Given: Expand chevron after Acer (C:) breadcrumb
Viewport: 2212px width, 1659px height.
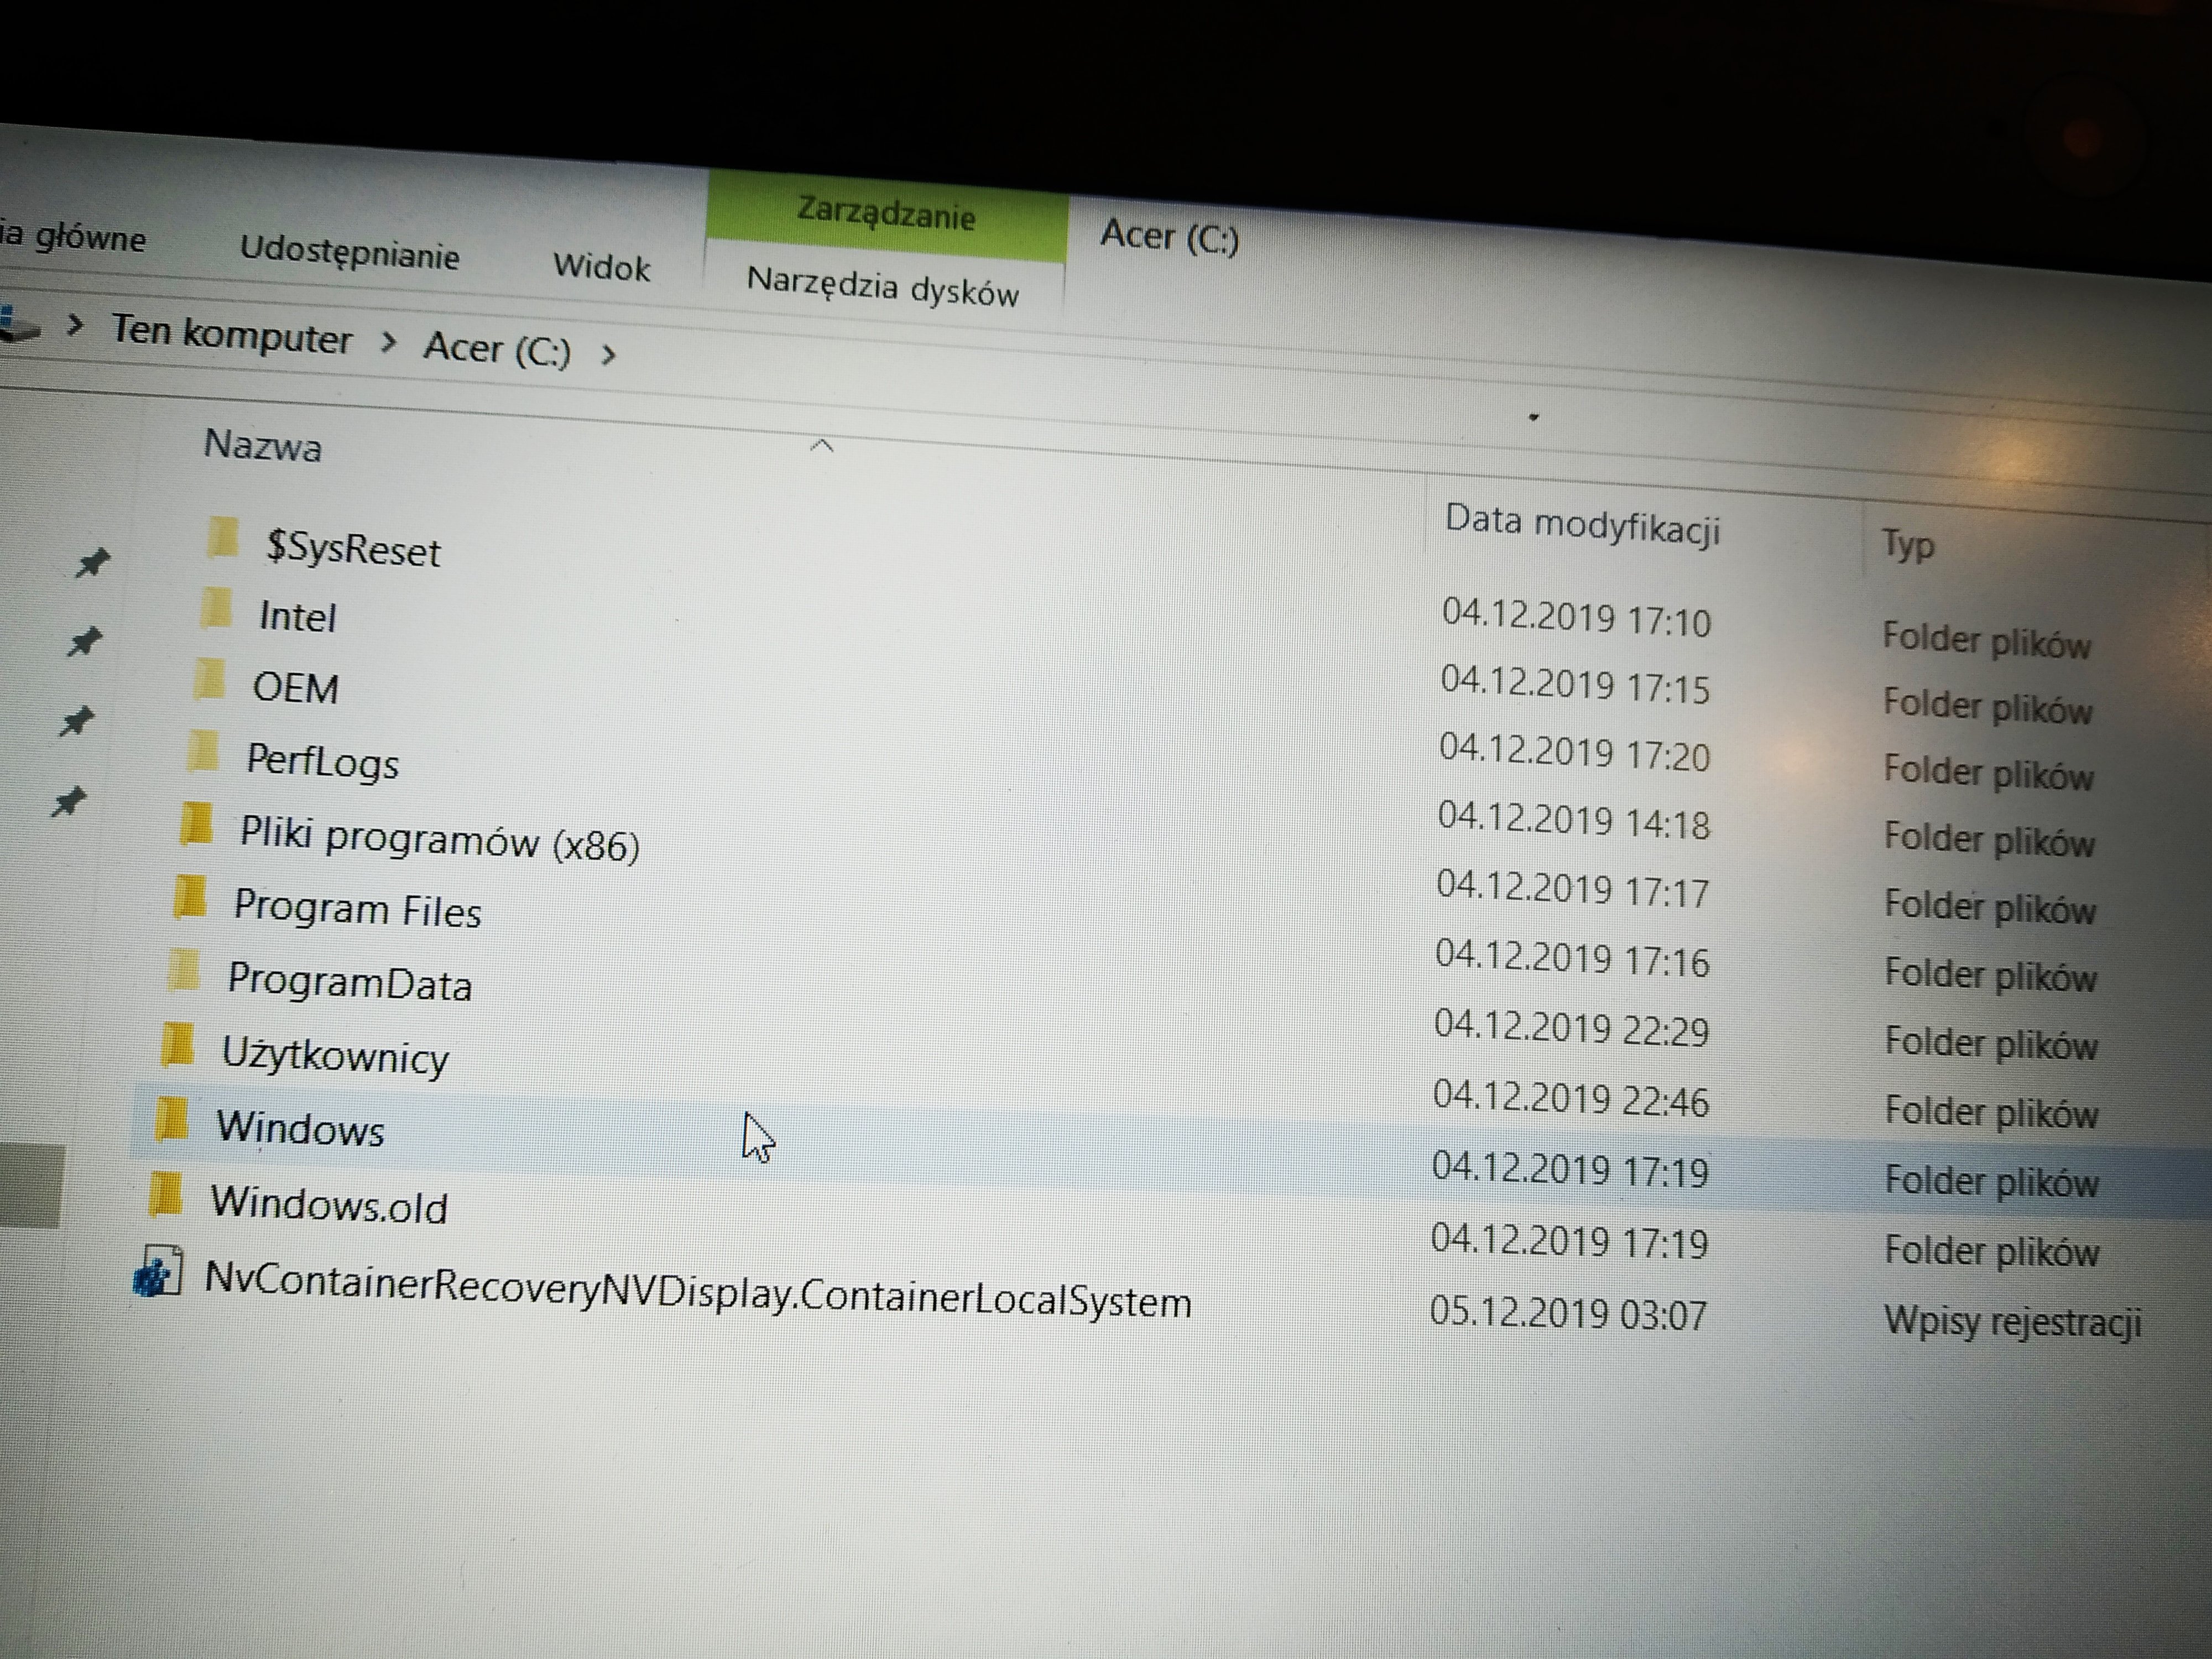Looking at the screenshot, I should 608,354.
